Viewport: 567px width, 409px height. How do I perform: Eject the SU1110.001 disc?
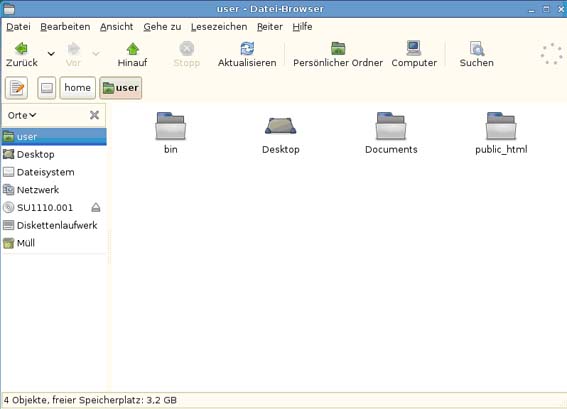[x=95, y=208]
